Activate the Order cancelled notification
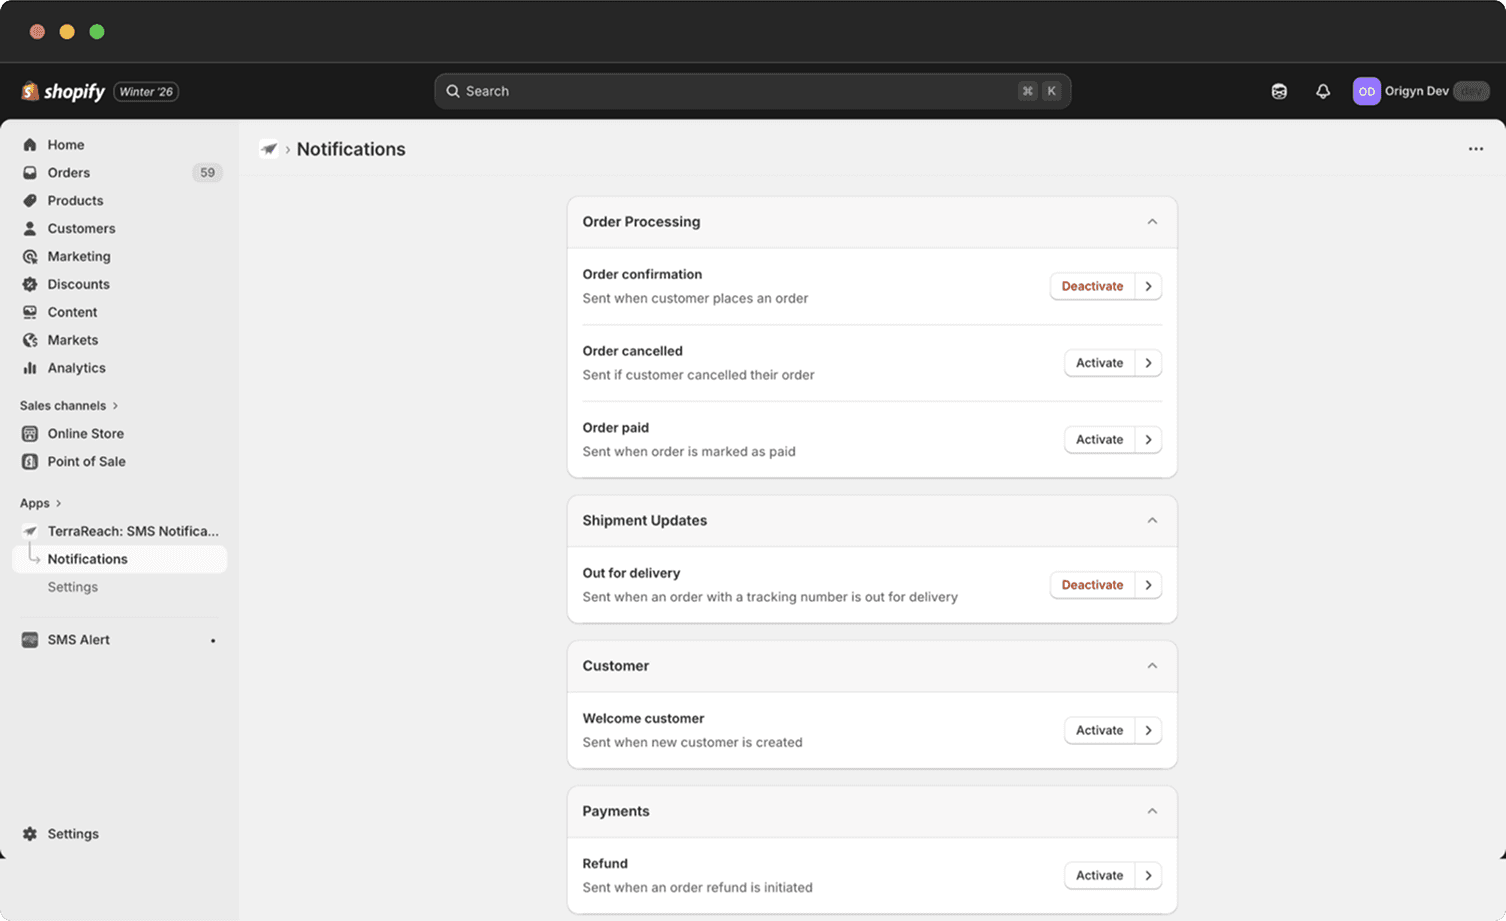 coord(1099,362)
